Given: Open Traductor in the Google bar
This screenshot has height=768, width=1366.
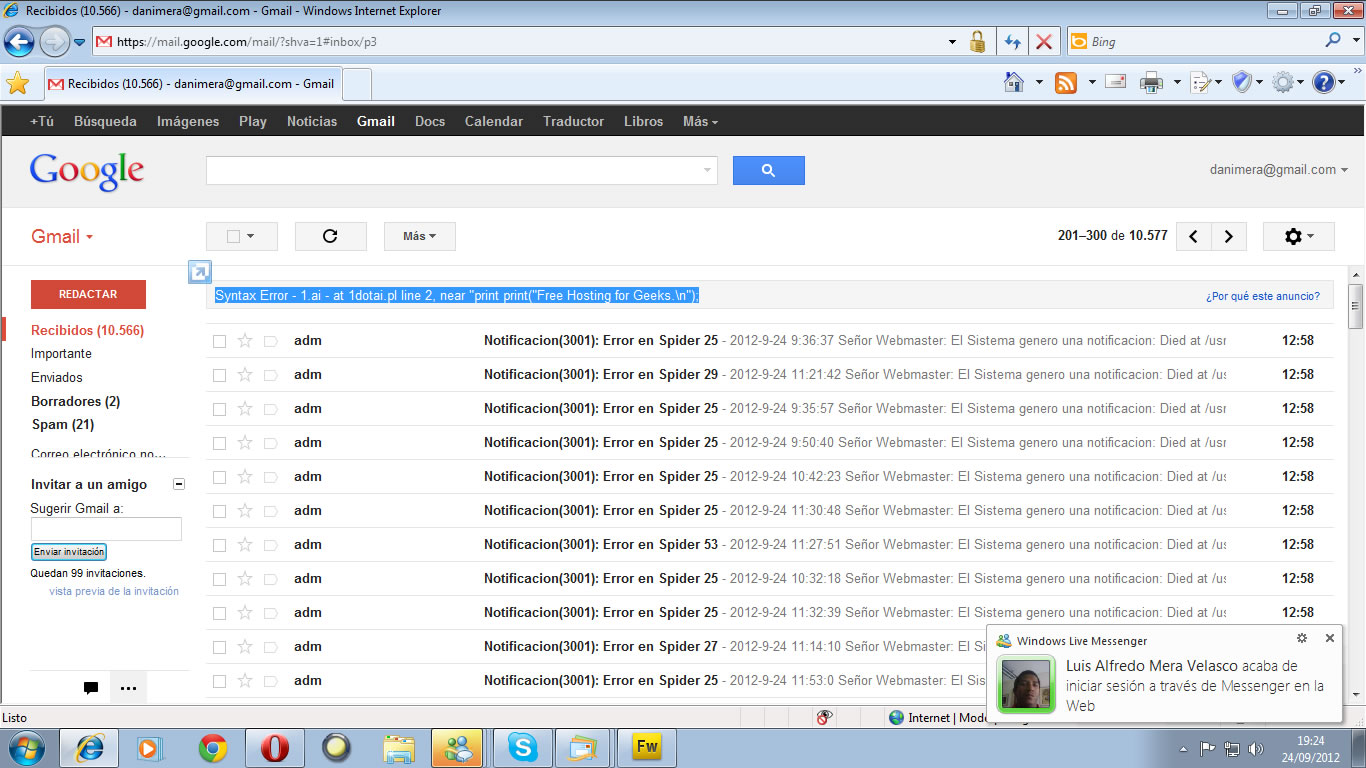Looking at the screenshot, I should [574, 121].
